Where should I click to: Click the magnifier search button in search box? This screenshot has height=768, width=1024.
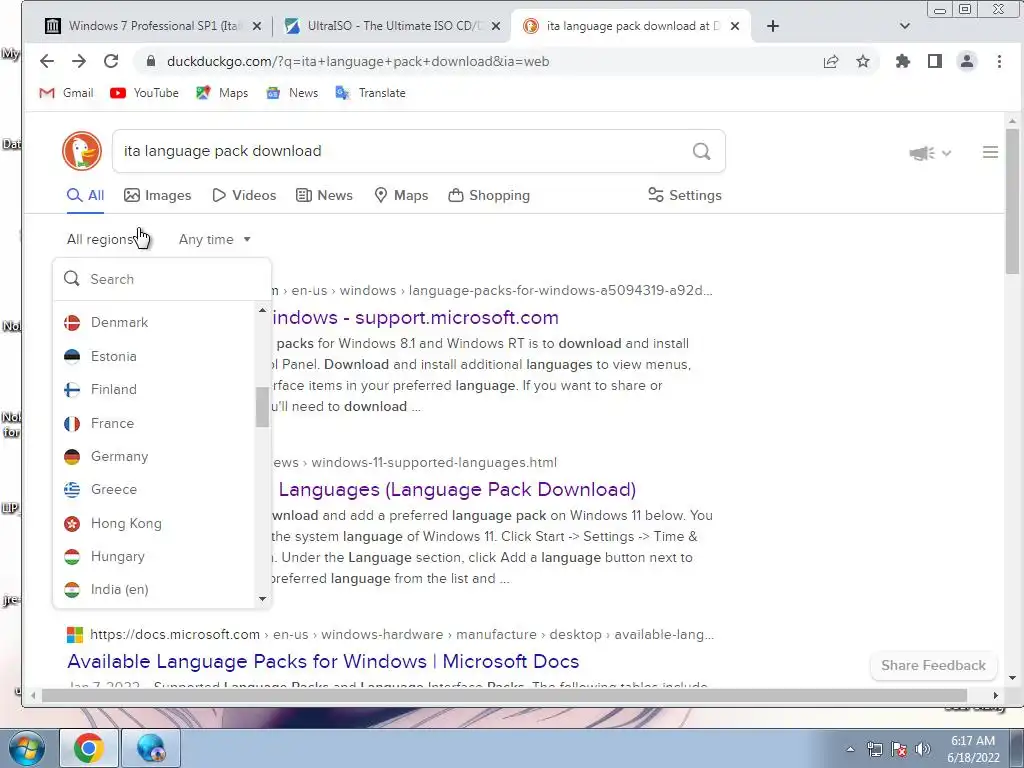point(701,151)
